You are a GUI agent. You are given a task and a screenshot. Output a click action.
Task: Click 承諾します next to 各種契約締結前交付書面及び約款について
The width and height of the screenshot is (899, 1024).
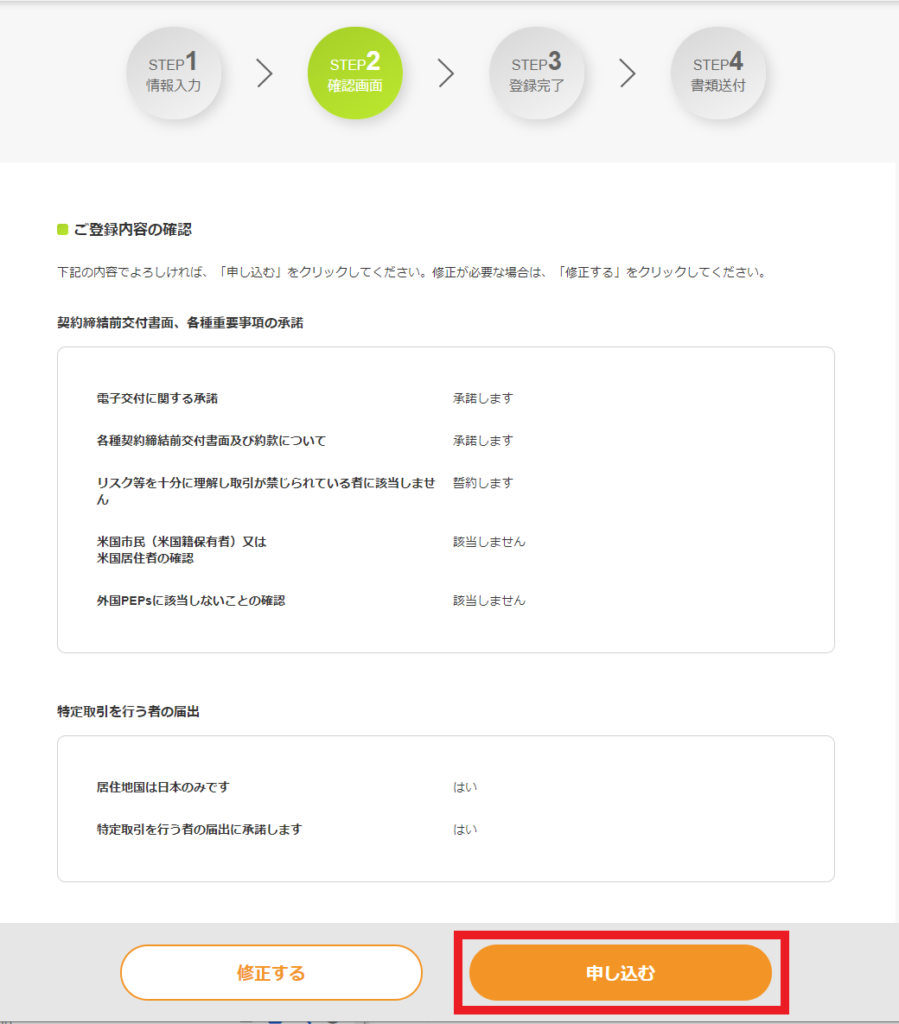[x=483, y=441]
